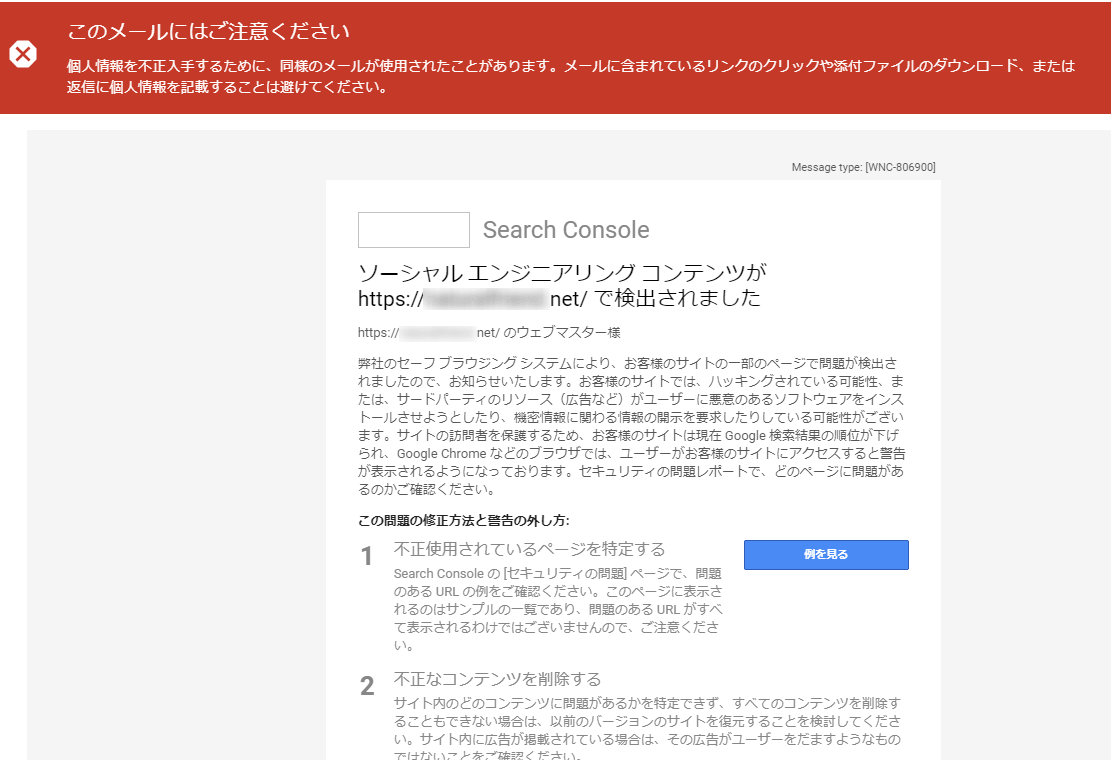Click the 例を見る blue button
Screen dimensions: 1111x760
[826, 555]
